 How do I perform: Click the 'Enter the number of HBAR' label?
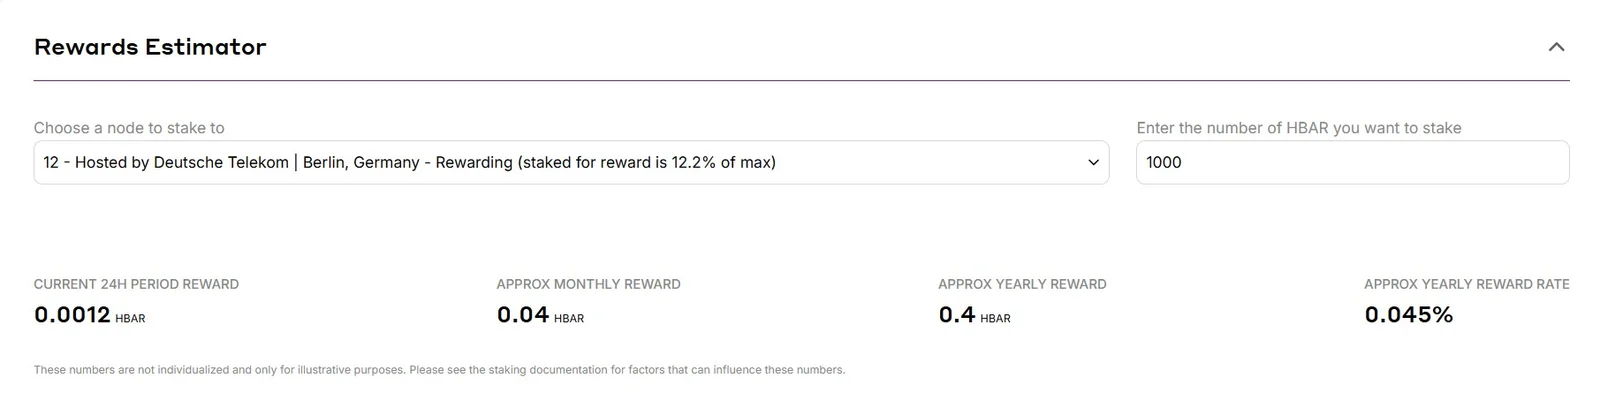coord(1299,128)
